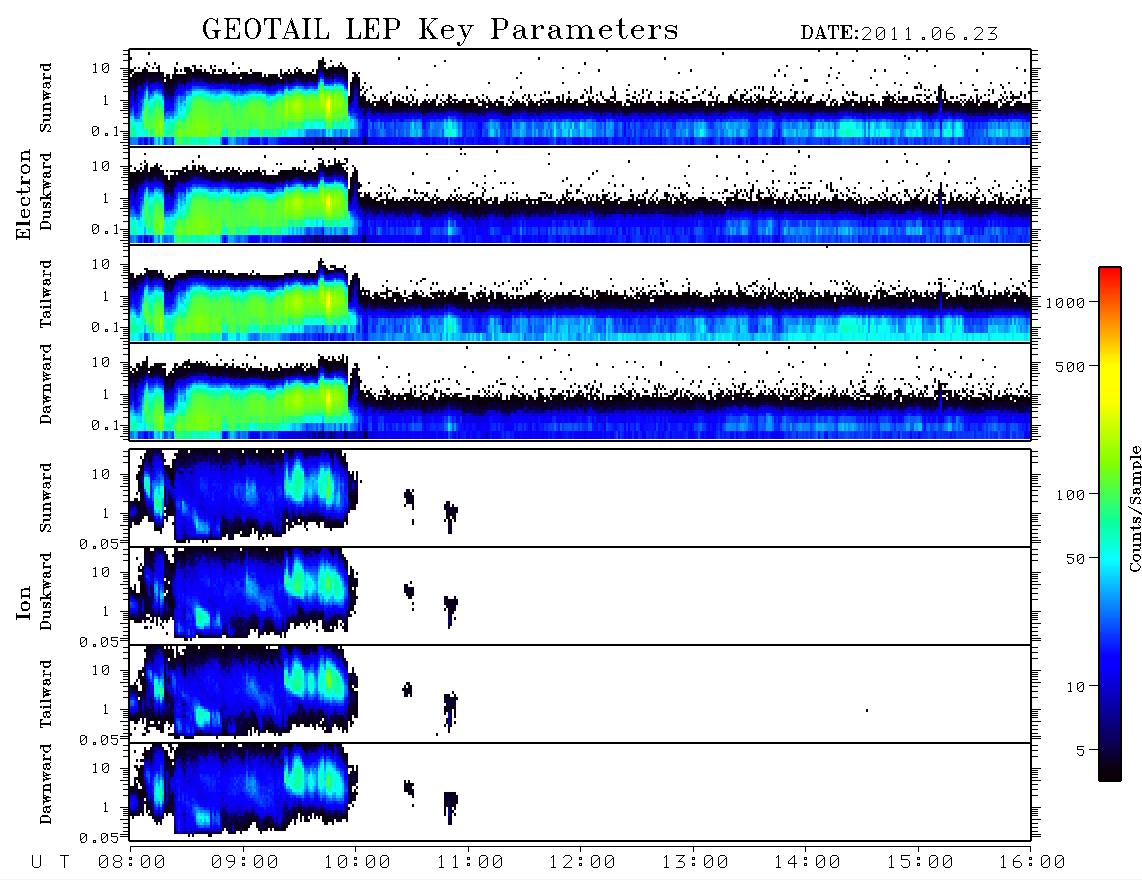This screenshot has width=1142, height=880.
Task: Click the "100" color bar tick
Action: tap(1070, 495)
